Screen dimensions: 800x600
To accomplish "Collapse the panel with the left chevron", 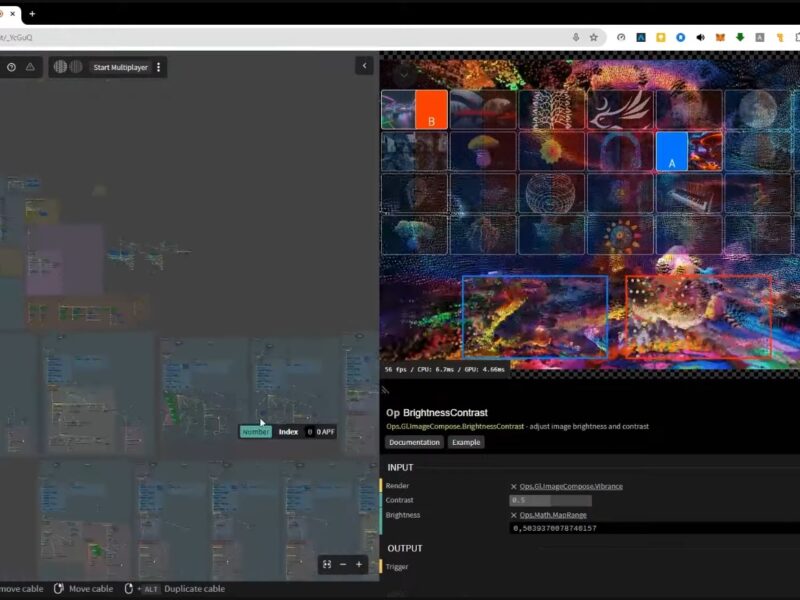I will (364, 66).
